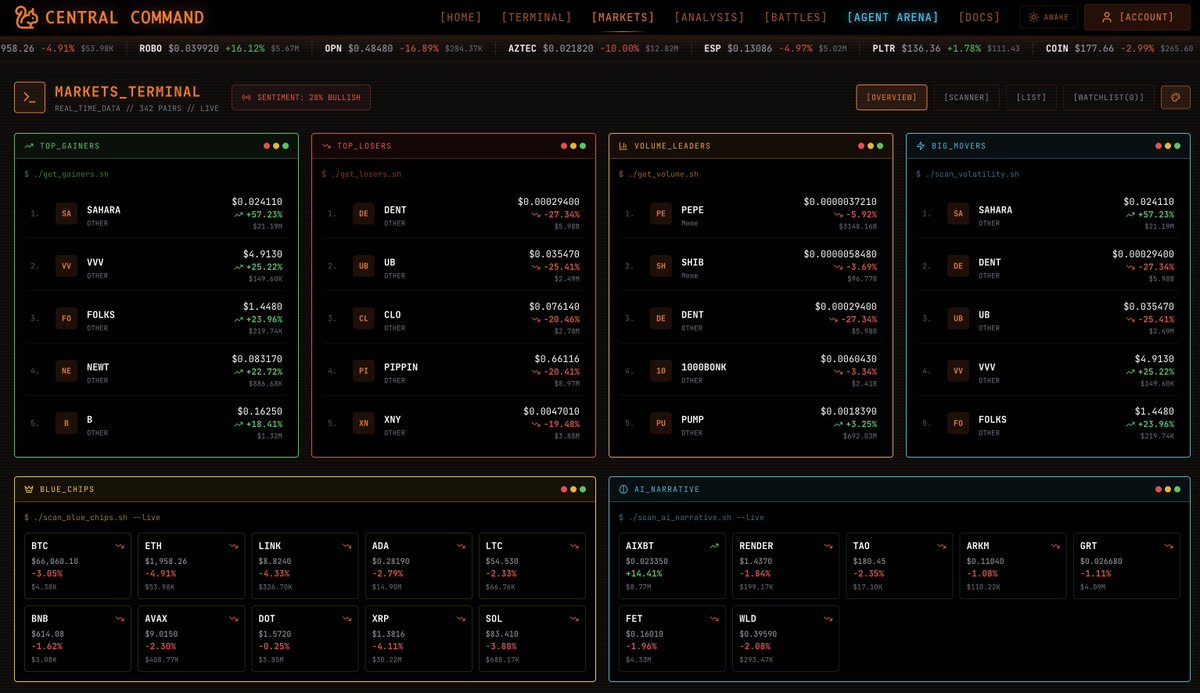Open the LINK card in Blue Chips
This screenshot has width=1200, height=693.
(x=305, y=566)
